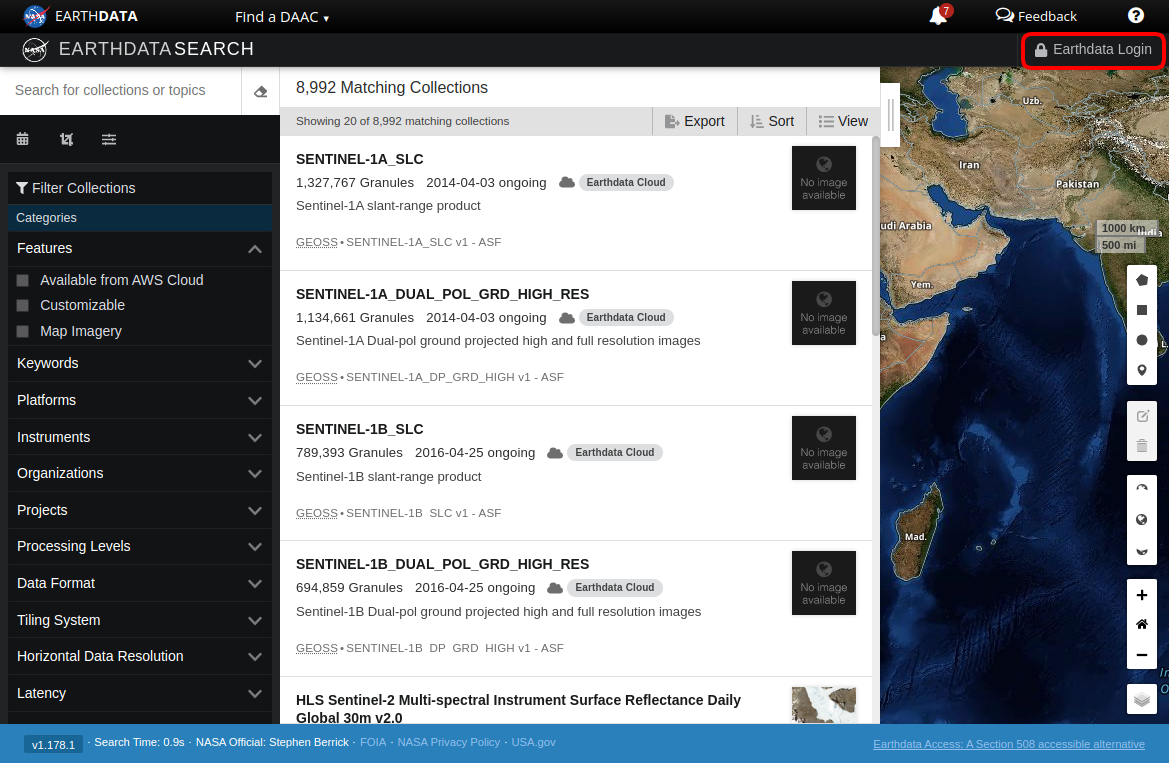Viewport: 1169px width, 763px height.
Task: Open the SENTINEL-1A_SLC collection
Action: pyautogui.click(x=359, y=159)
